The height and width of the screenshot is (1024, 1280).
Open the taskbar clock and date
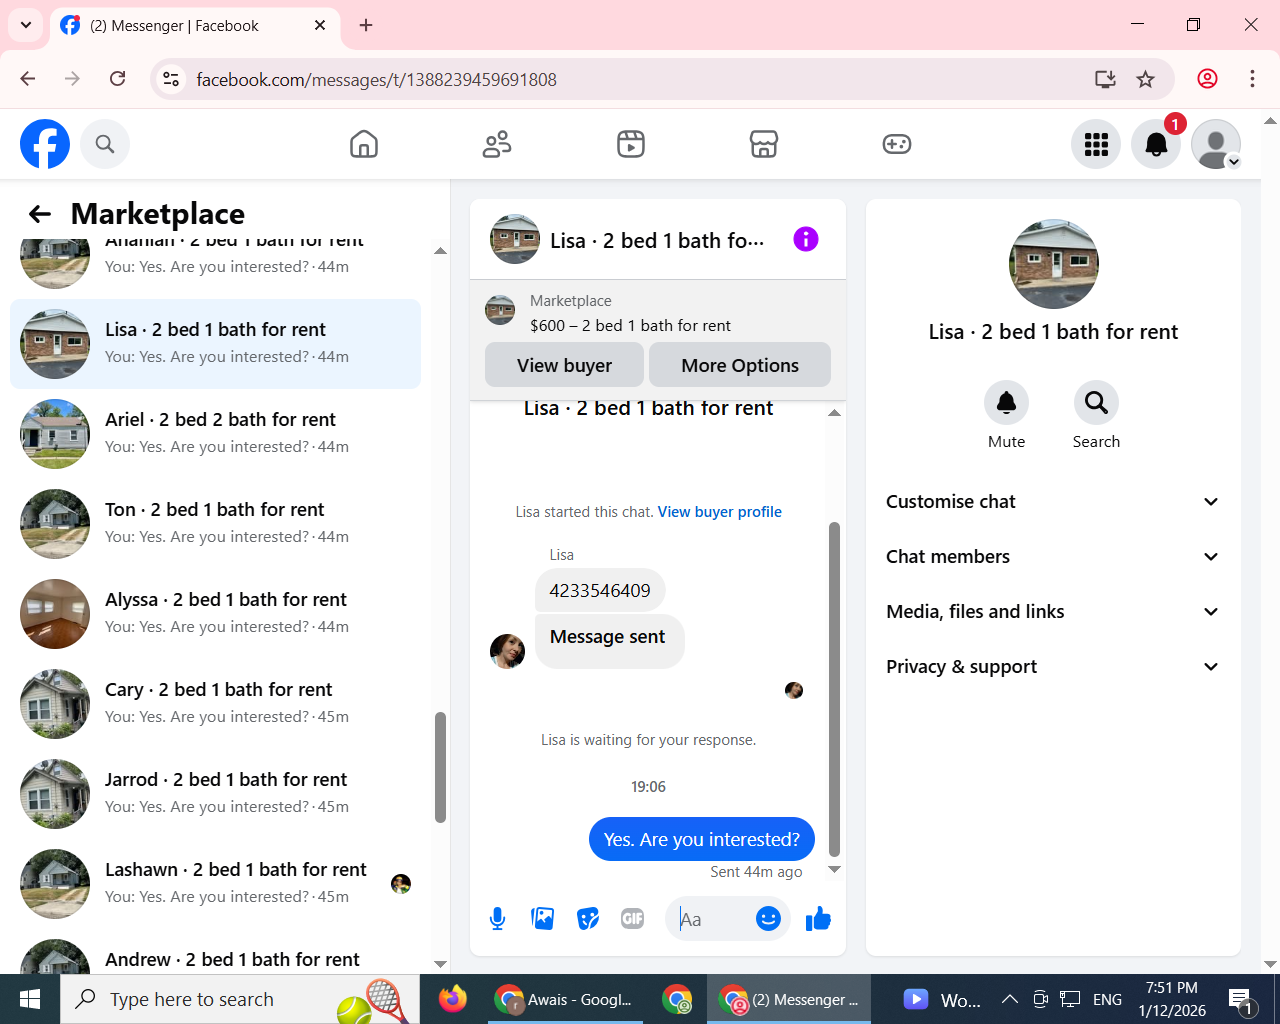tap(1172, 999)
